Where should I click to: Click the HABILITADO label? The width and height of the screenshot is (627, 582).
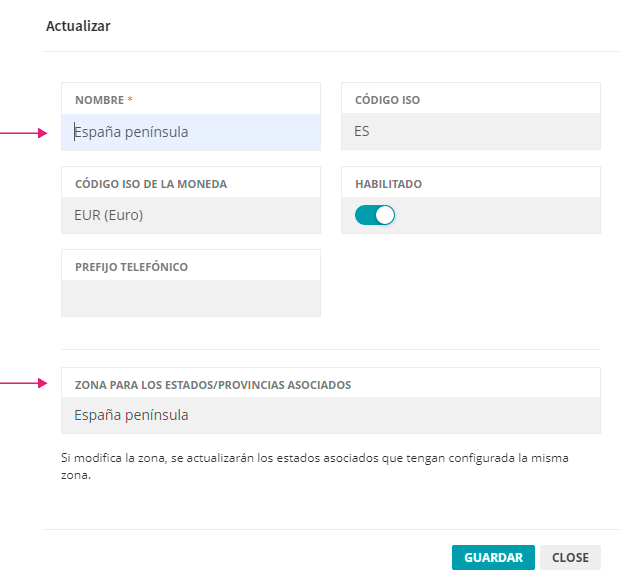[388, 184]
